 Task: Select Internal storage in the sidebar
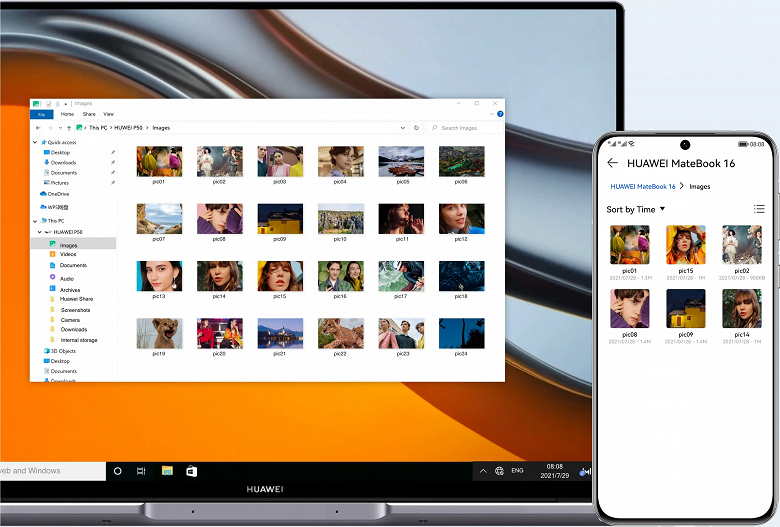point(79,340)
